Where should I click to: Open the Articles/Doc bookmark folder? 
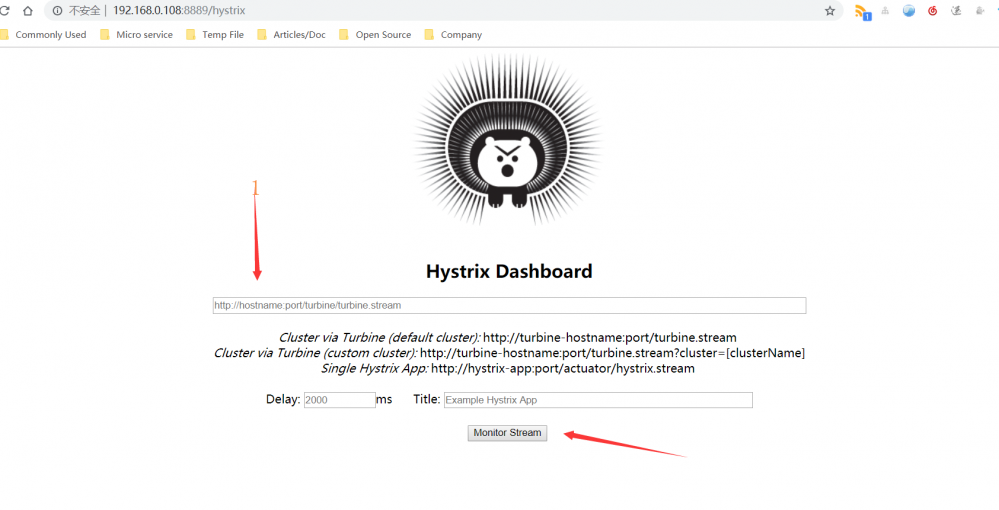[292, 34]
